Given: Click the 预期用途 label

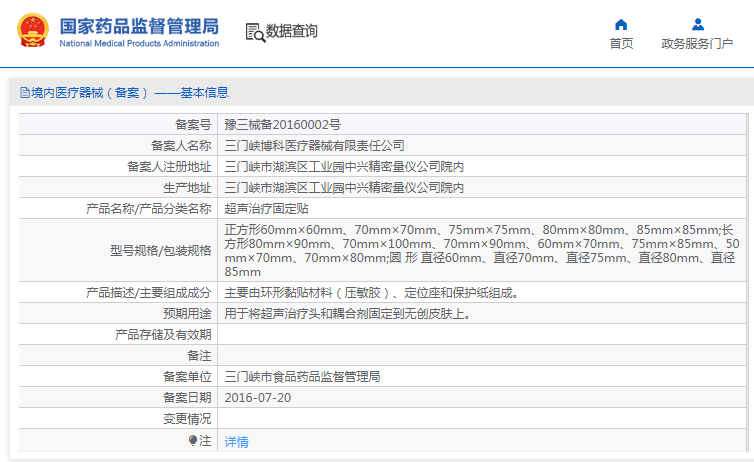Looking at the screenshot, I should tap(187, 314).
